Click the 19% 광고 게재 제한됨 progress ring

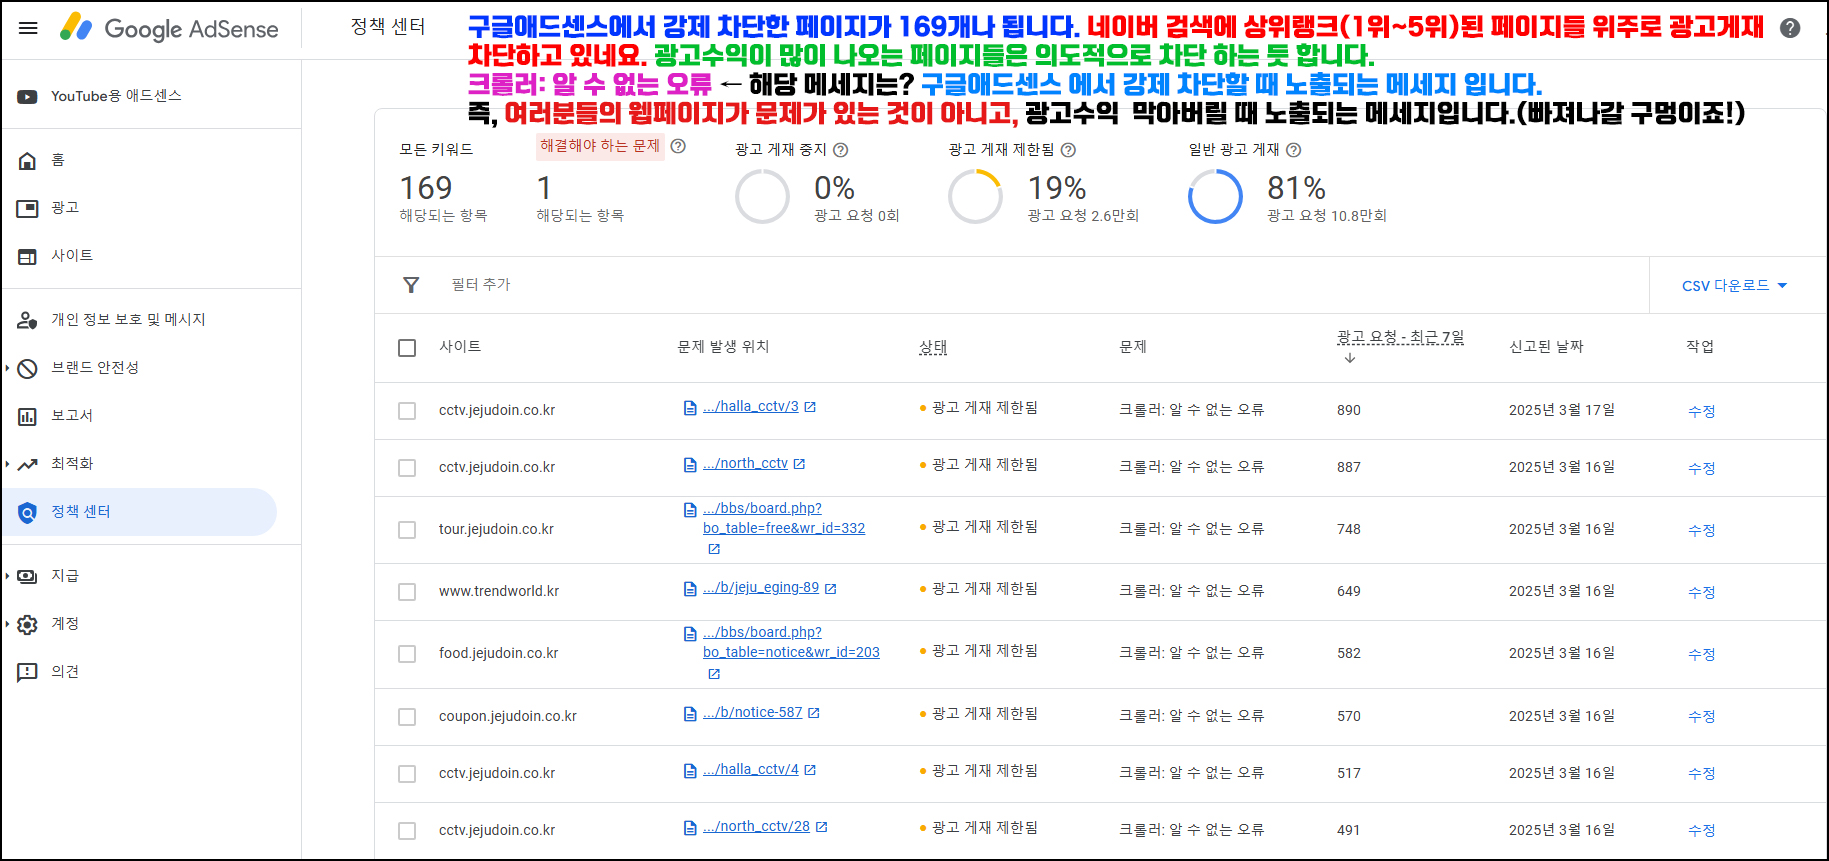[x=975, y=196]
